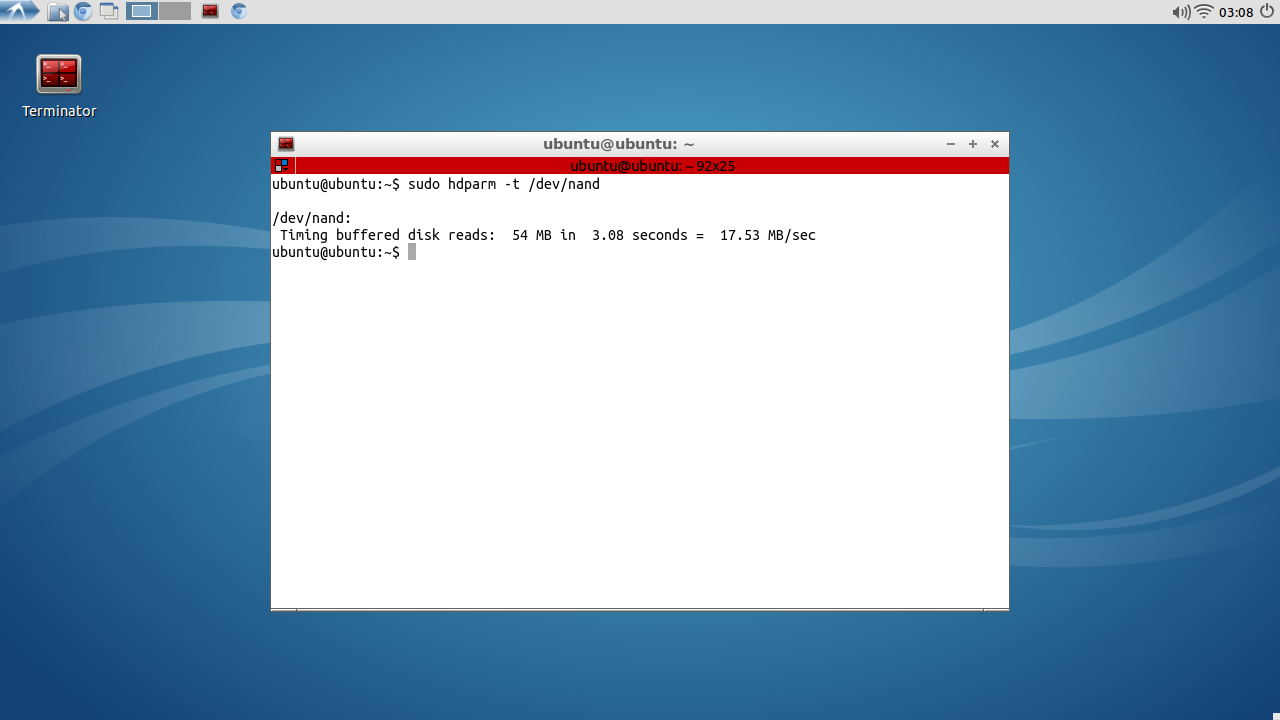This screenshot has height=720, width=1280.
Task: Open the Lubuntu start menu
Action: tap(20, 12)
